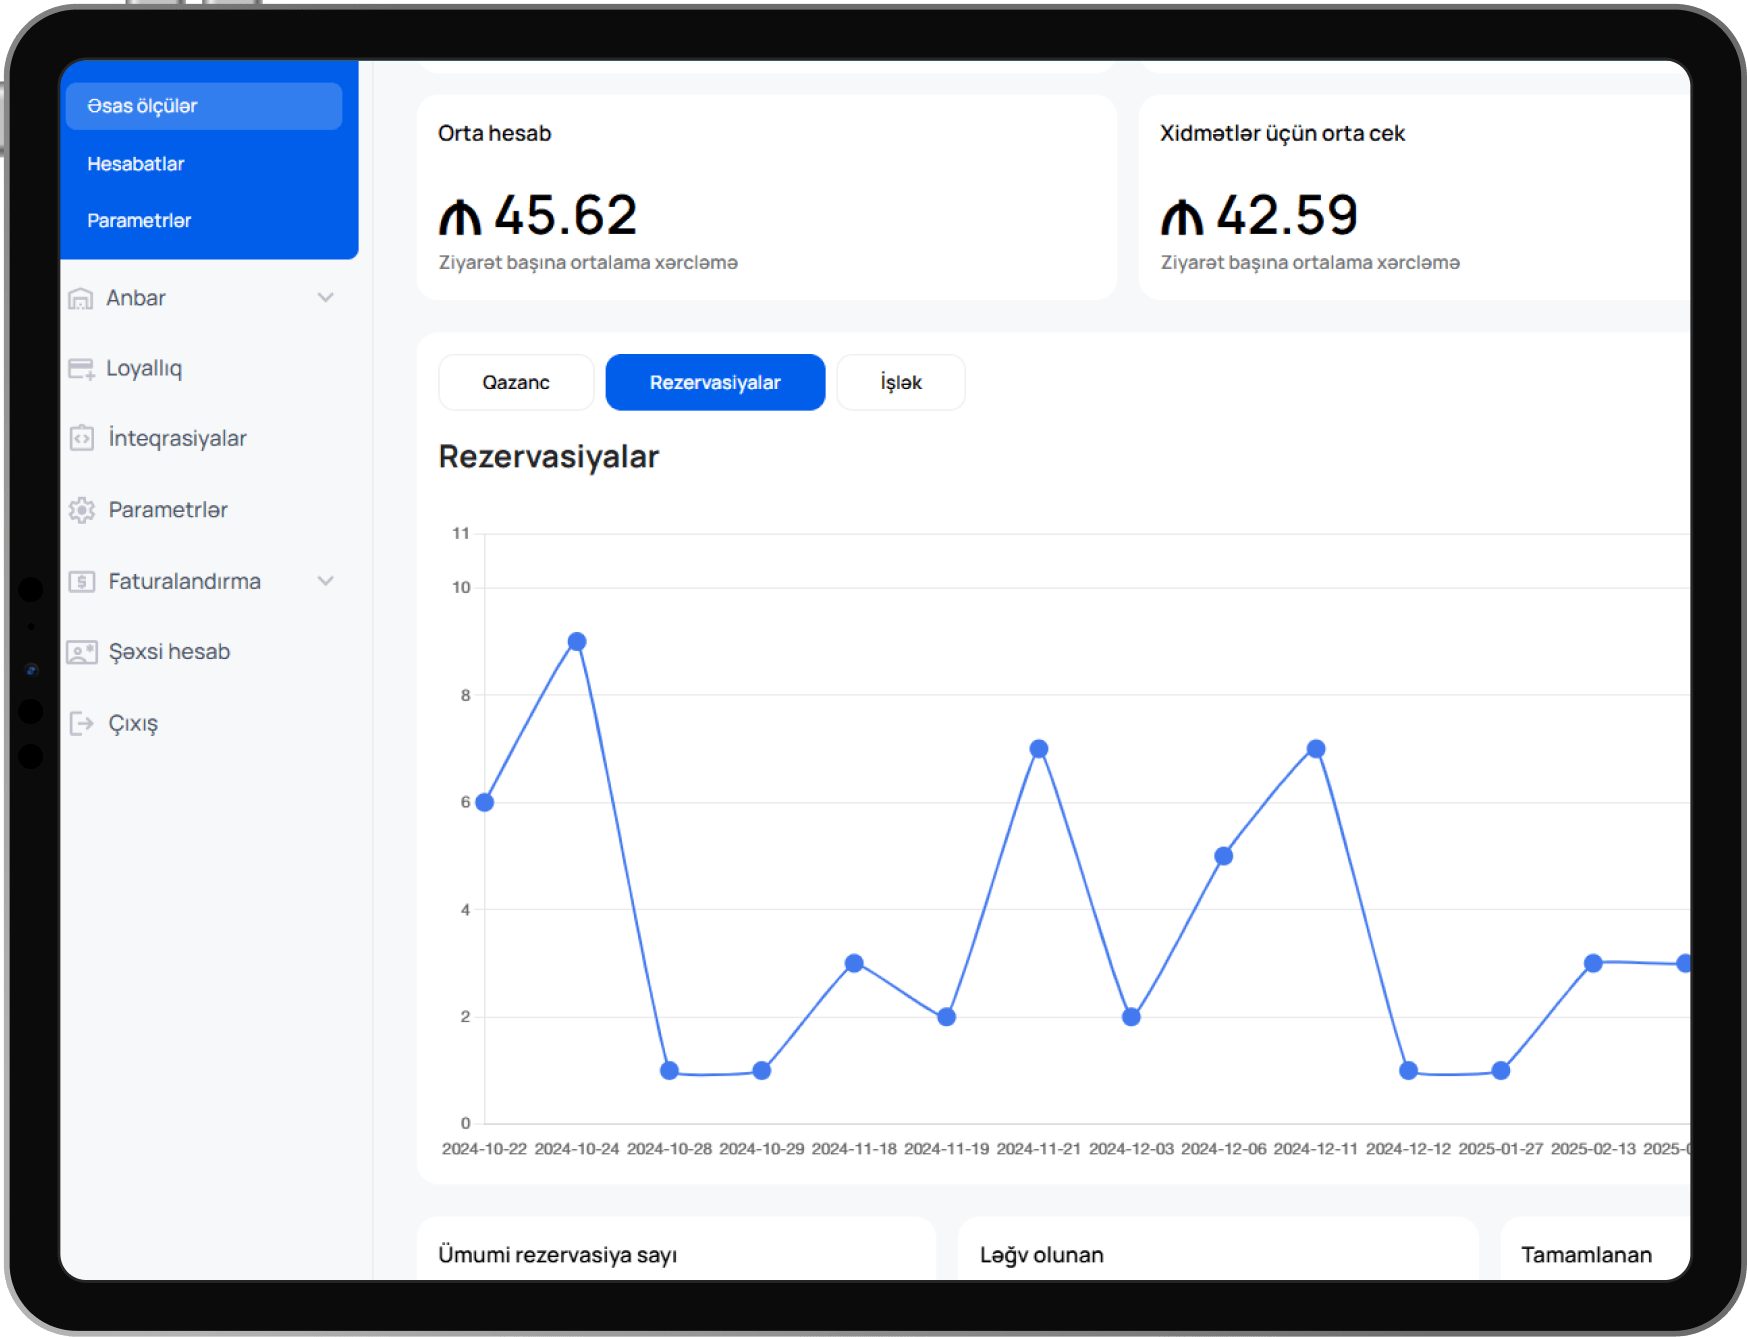Select chart data point for 2025-02-13
1747x1337 pixels.
pos(1593,963)
